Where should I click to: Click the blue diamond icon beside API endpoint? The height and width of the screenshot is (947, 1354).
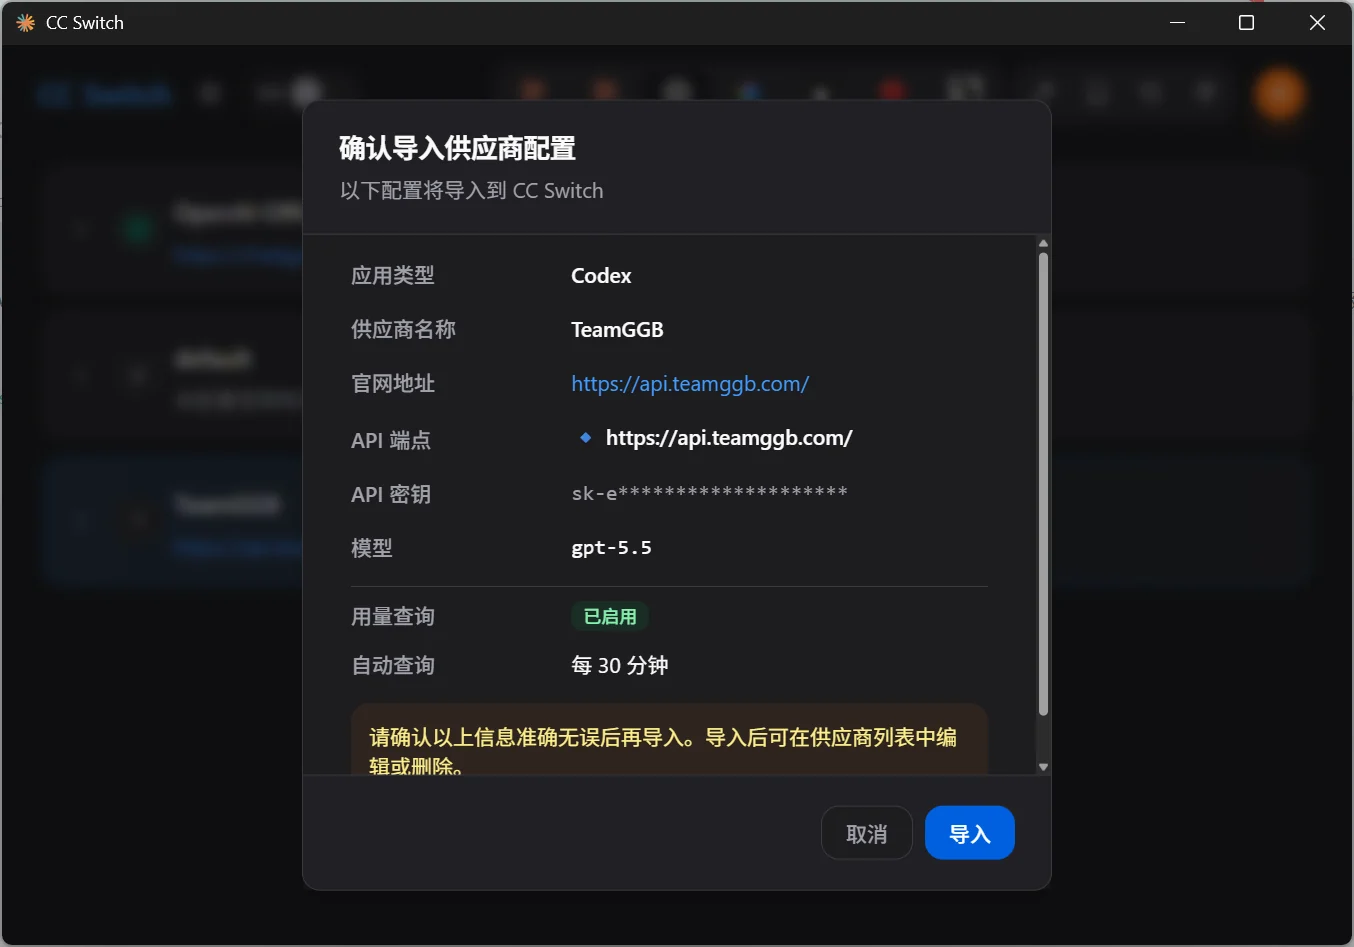click(x=585, y=438)
